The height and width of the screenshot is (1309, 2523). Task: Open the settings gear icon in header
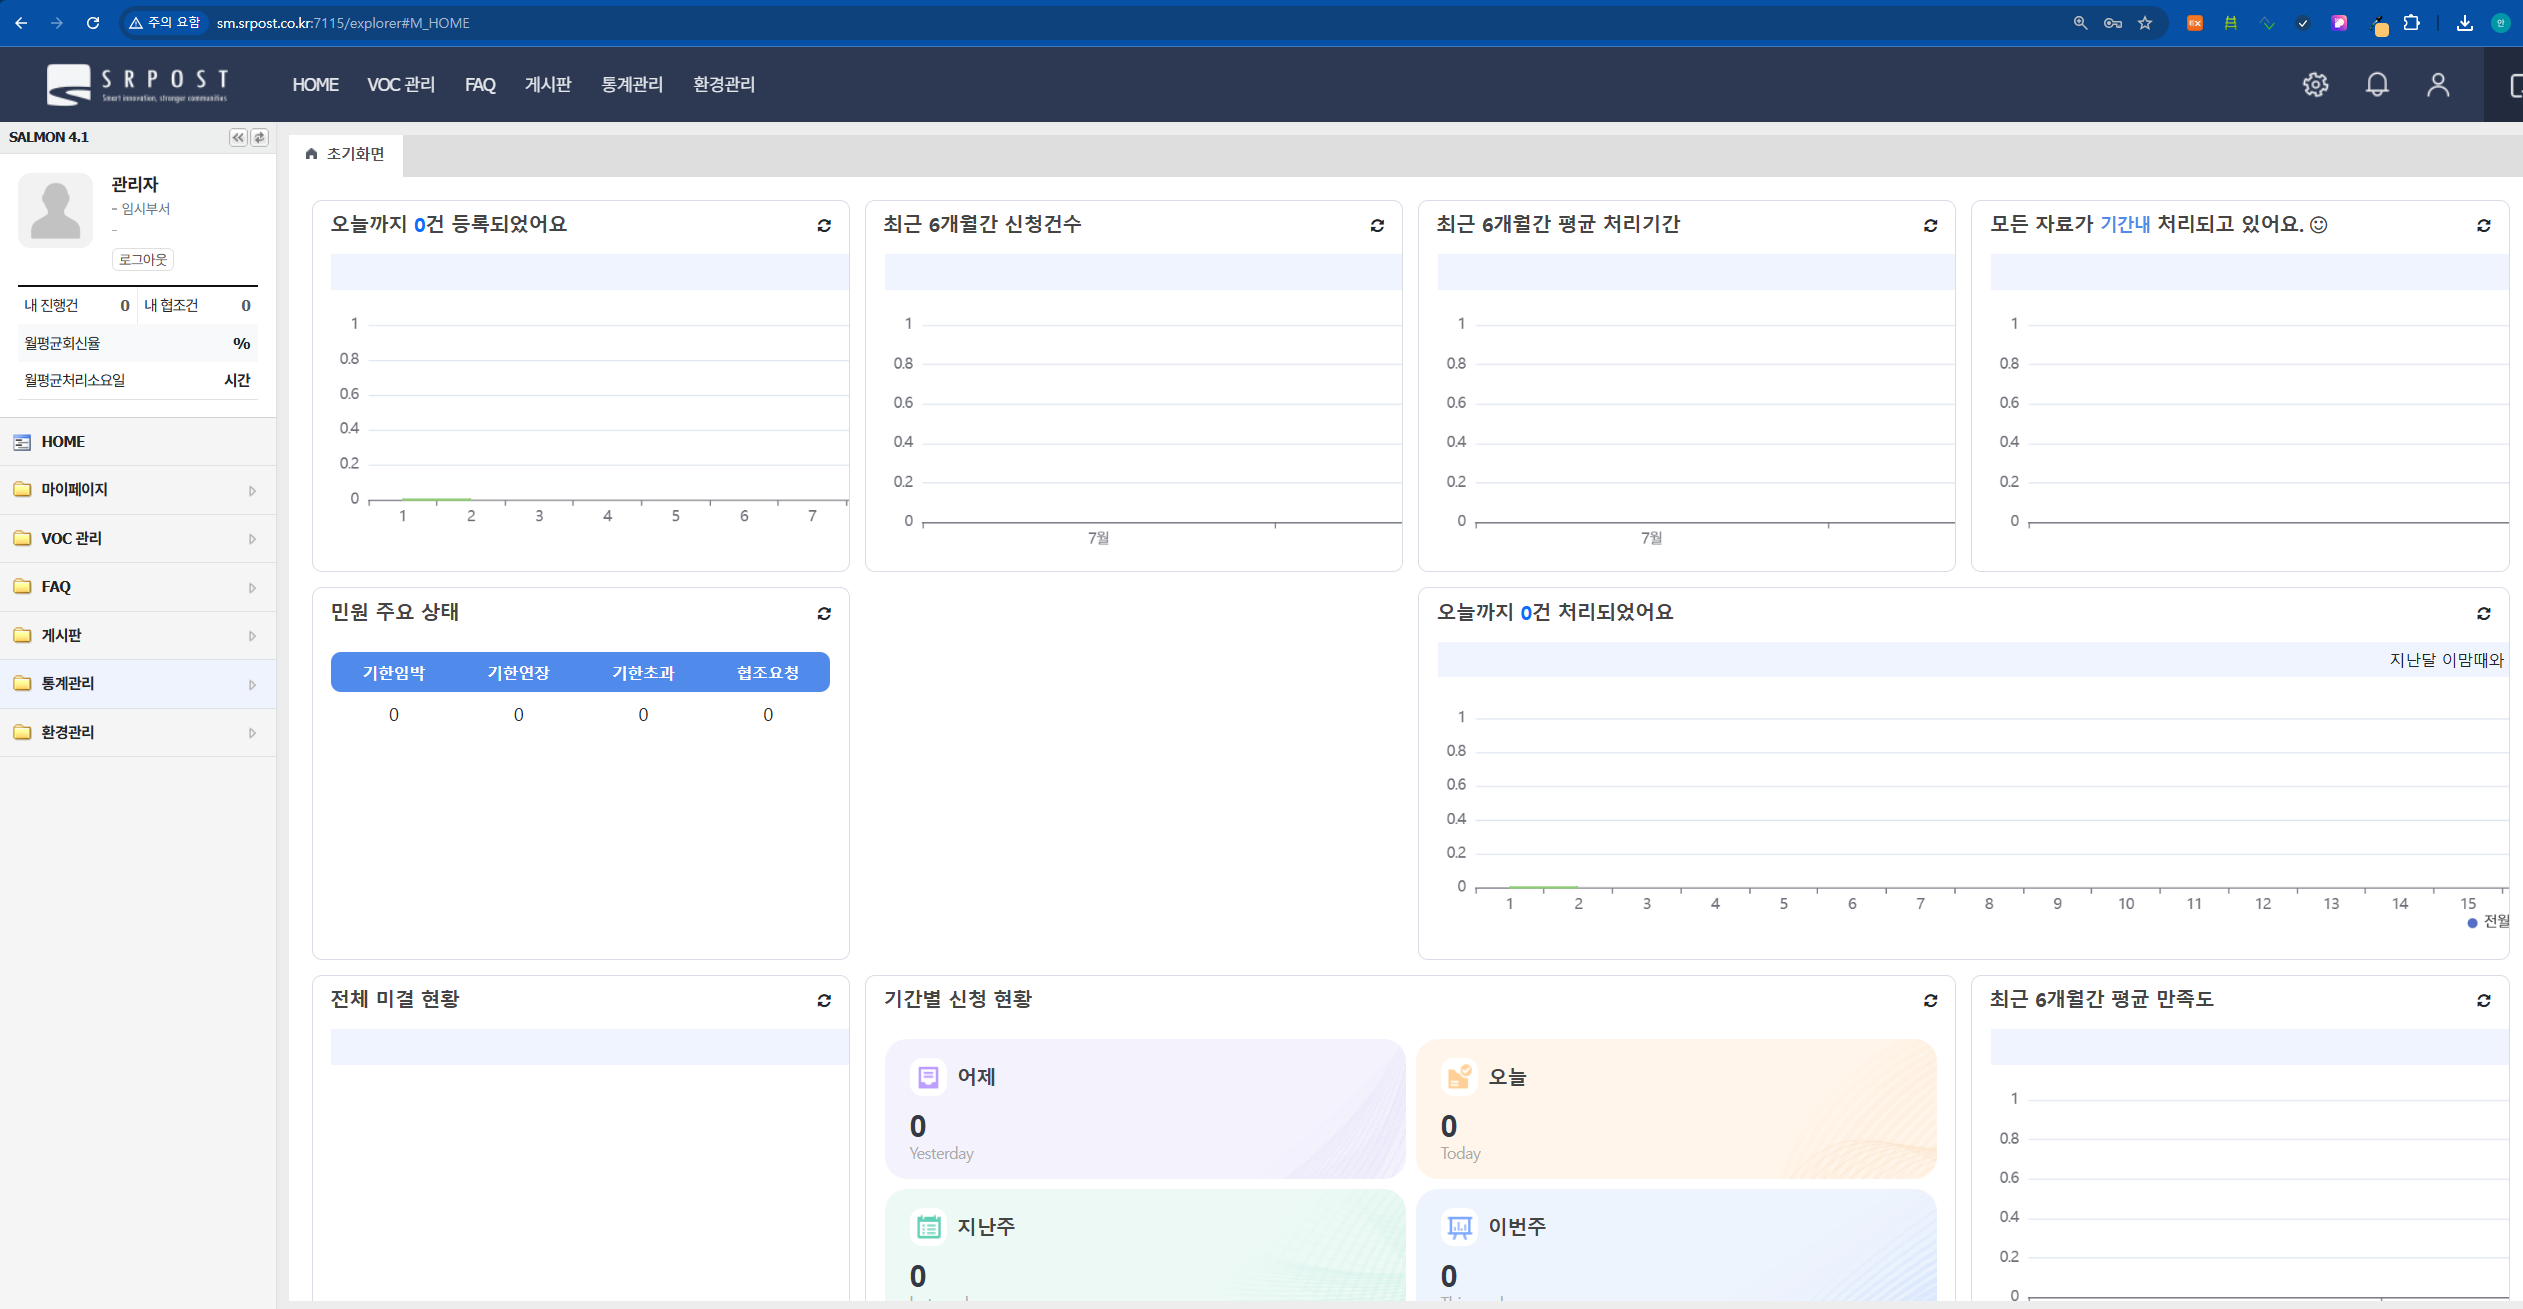click(2315, 85)
